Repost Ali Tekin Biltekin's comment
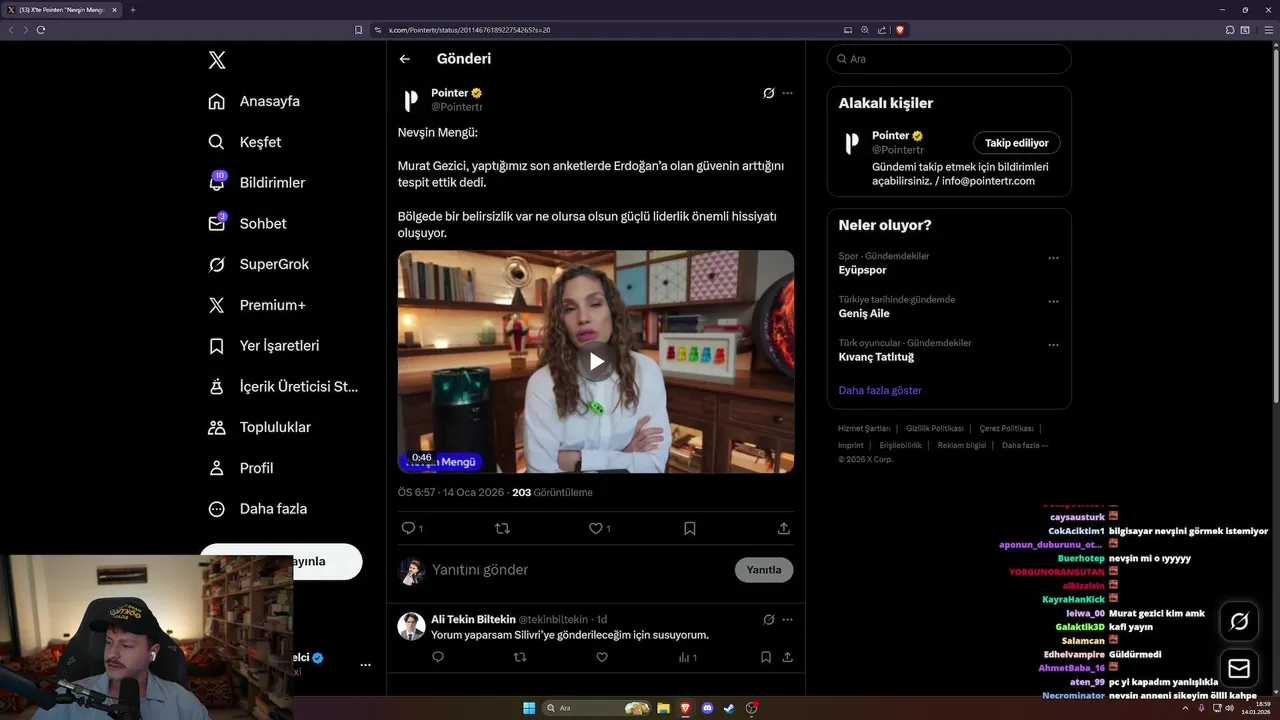This screenshot has height=720, width=1280. click(x=520, y=657)
